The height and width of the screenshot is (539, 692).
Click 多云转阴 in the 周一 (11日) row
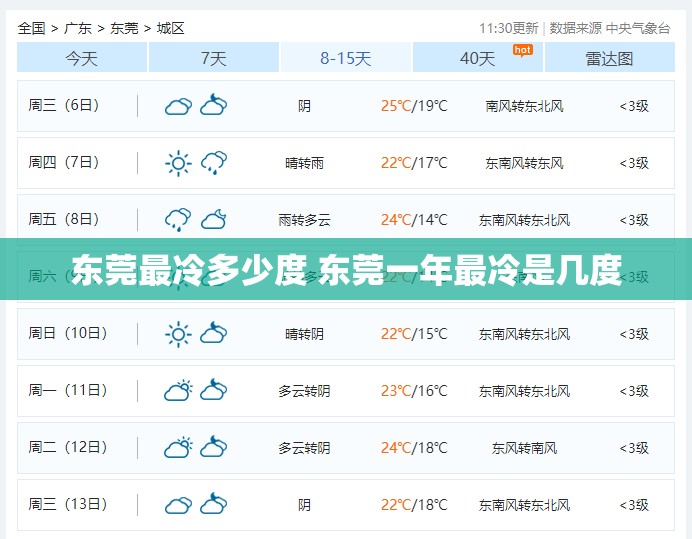(x=304, y=391)
